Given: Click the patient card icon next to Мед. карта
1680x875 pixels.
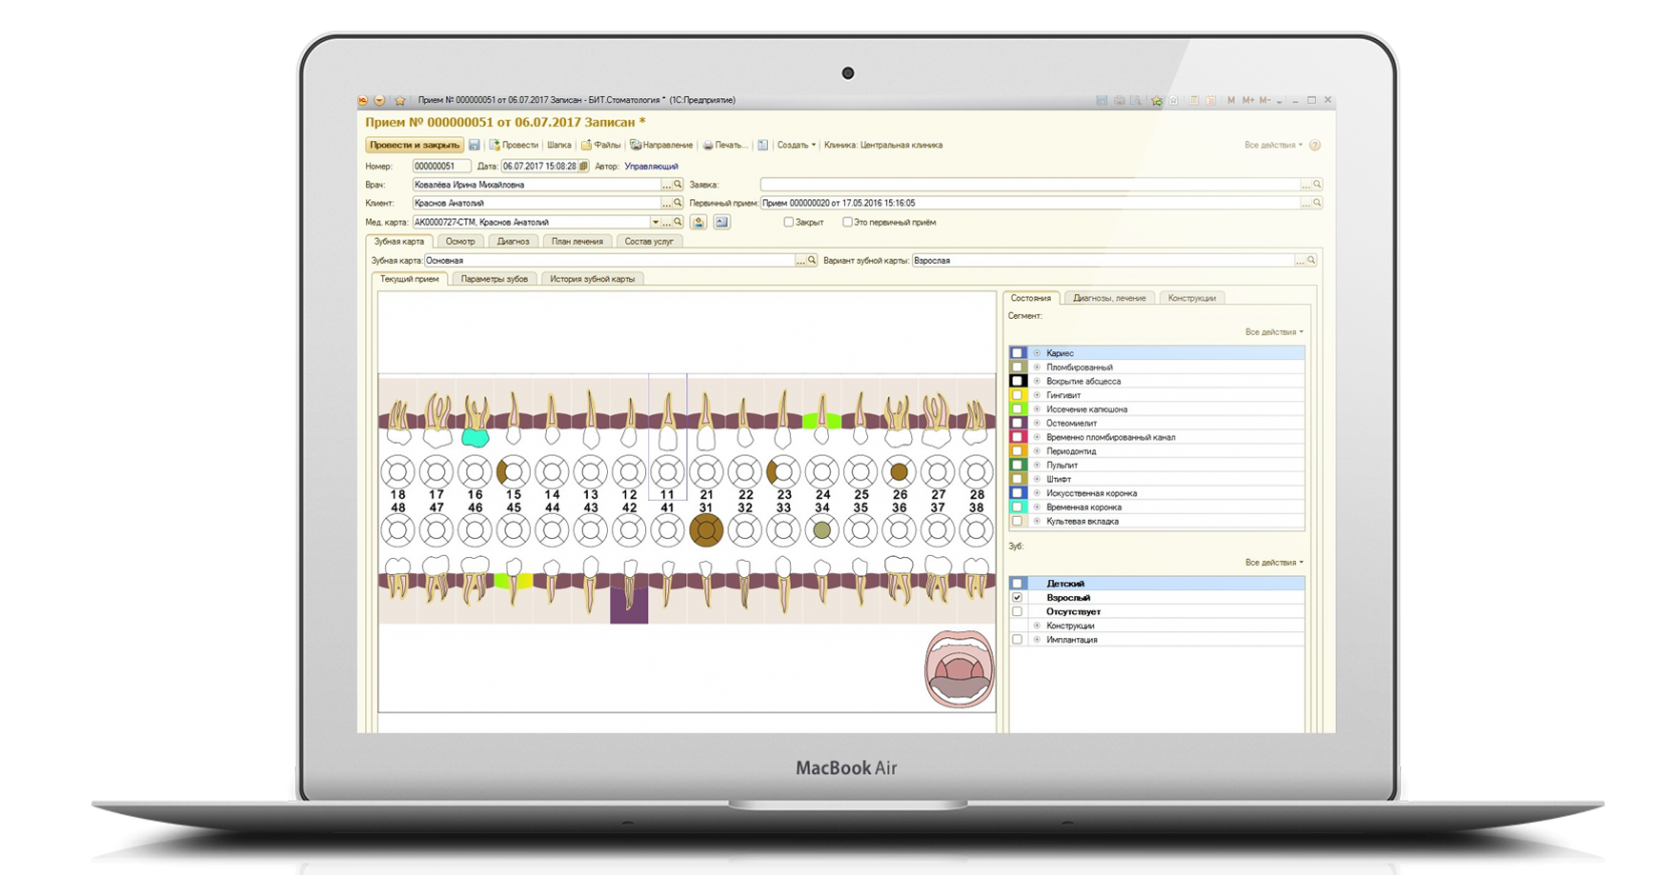Looking at the screenshot, I should [699, 222].
